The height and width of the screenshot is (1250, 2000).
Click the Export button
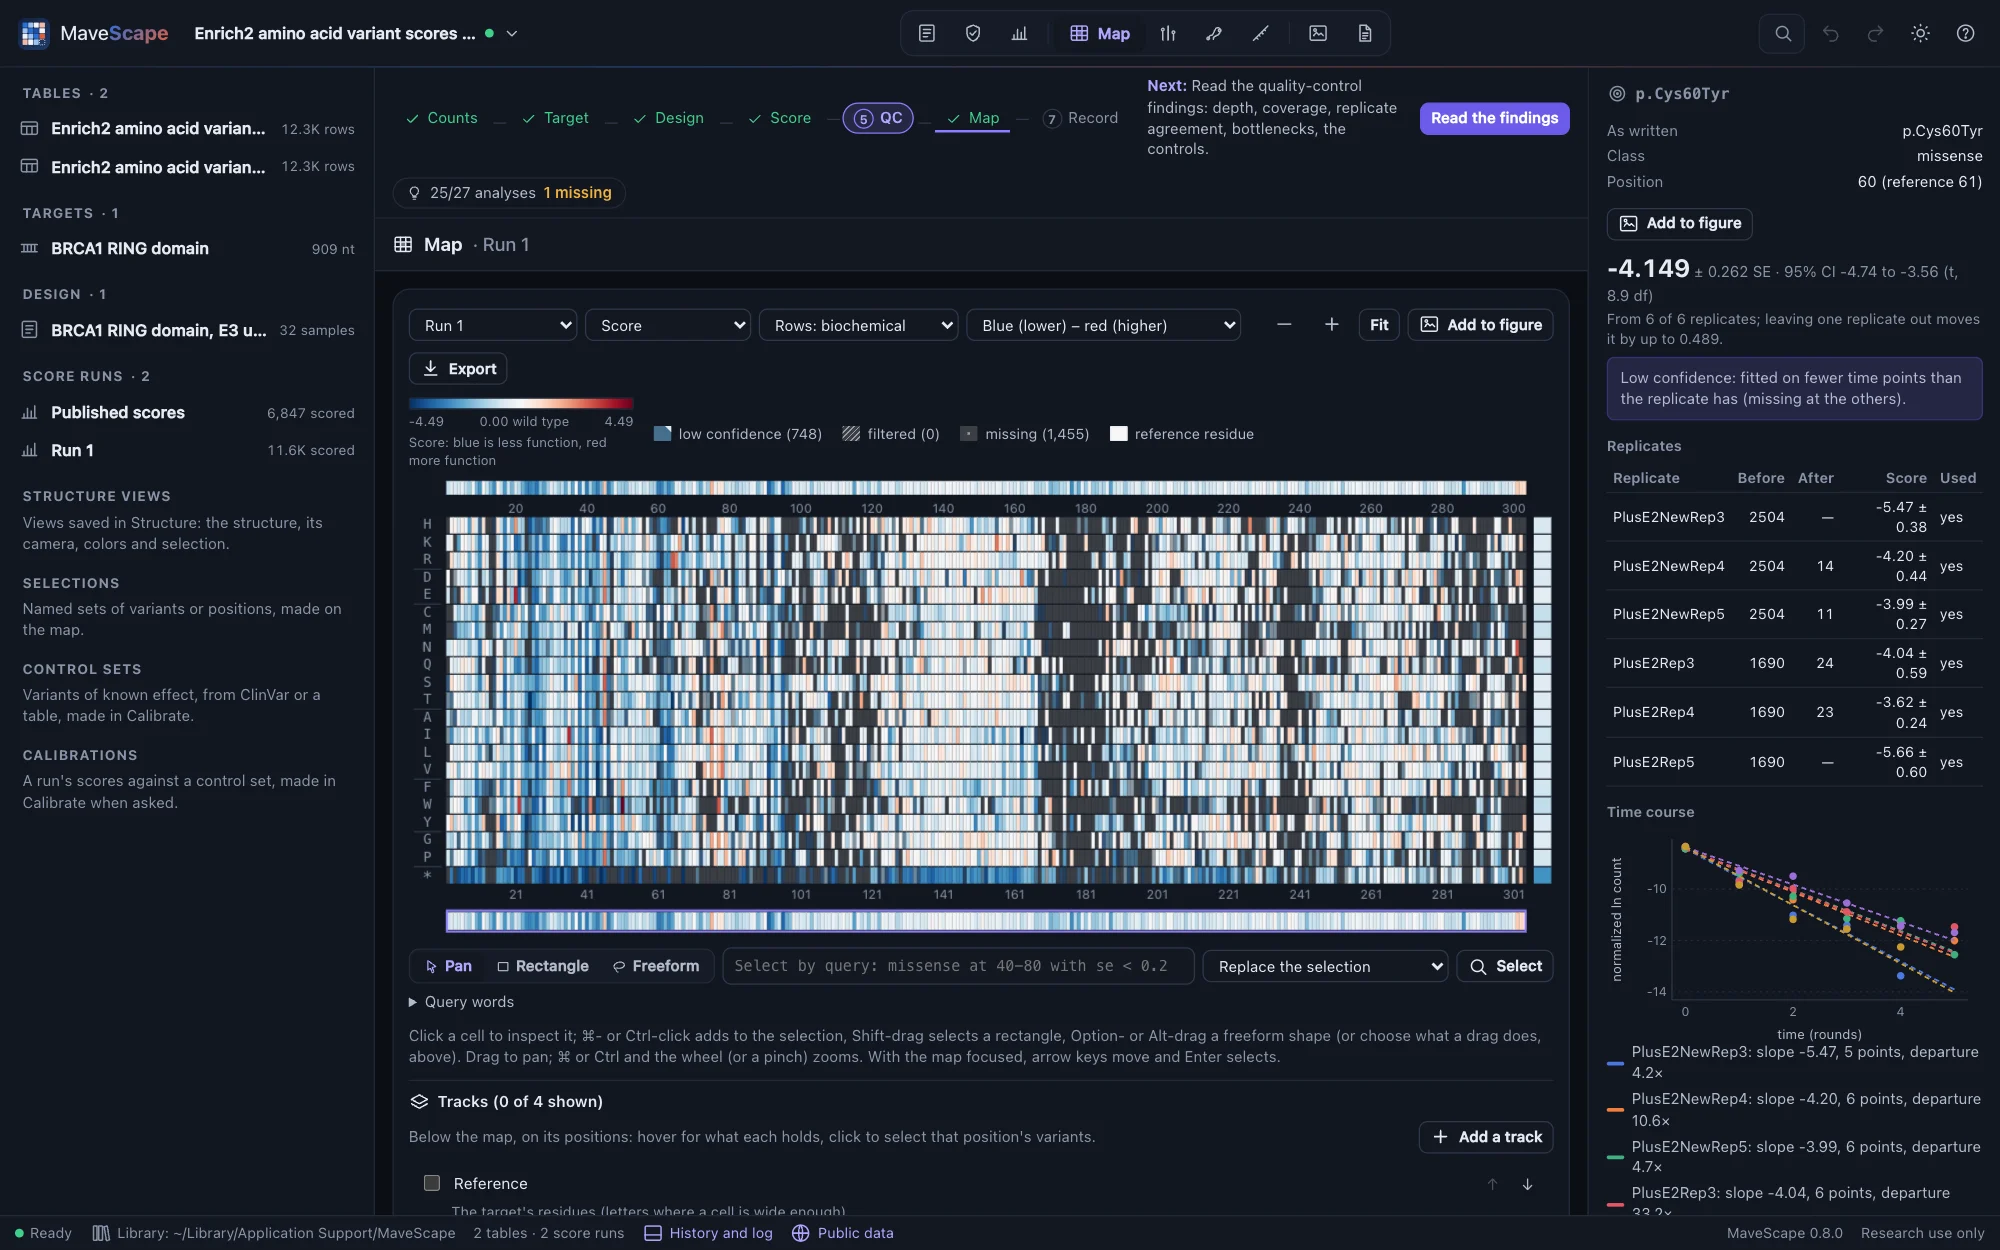coord(458,369)
